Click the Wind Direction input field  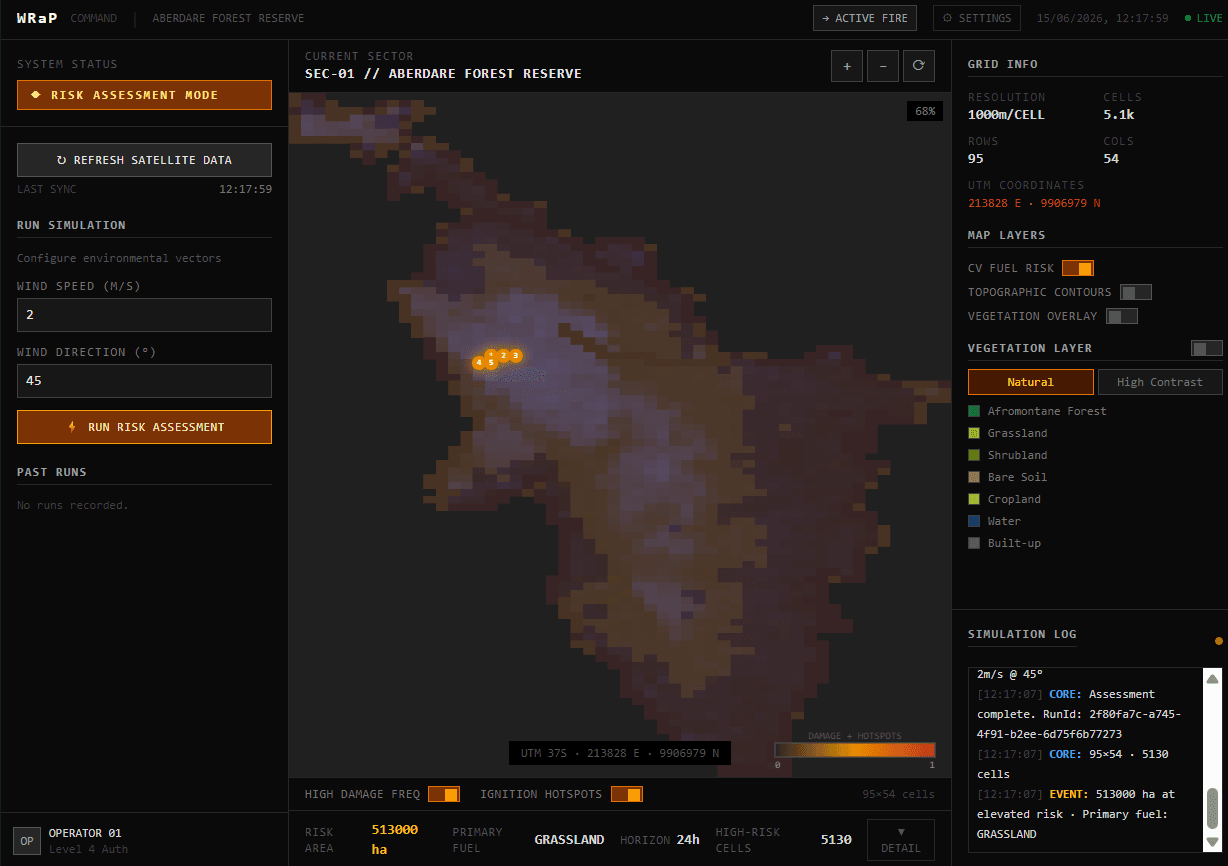(144, 381)
